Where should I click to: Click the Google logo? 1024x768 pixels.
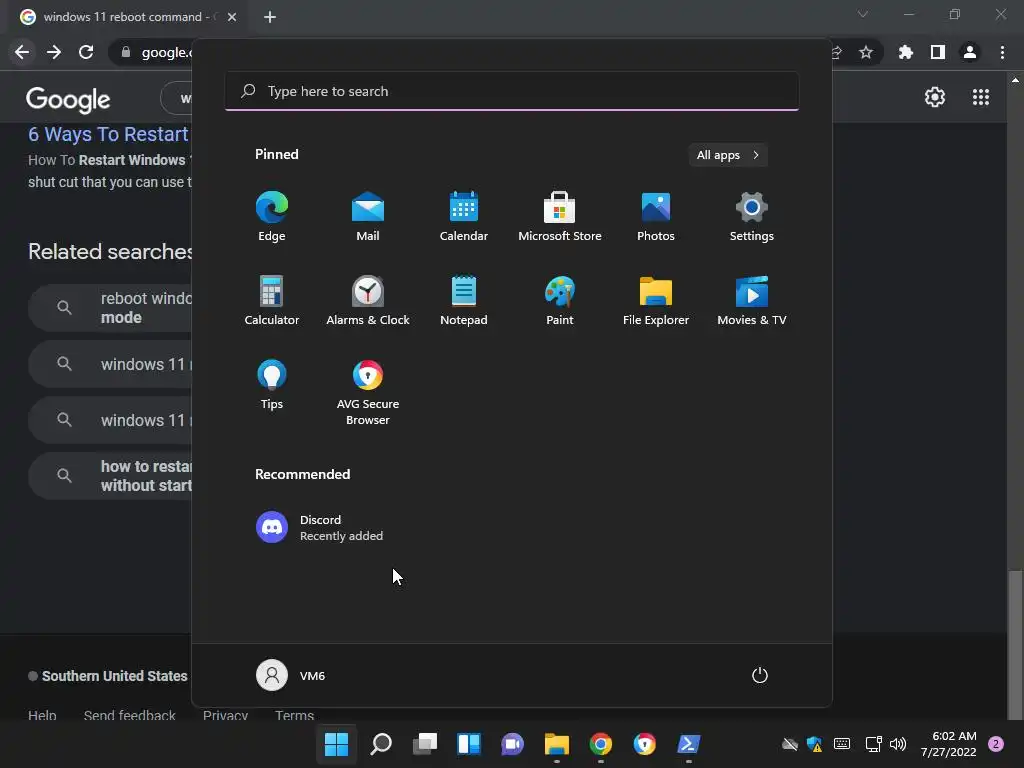point(68,99)
